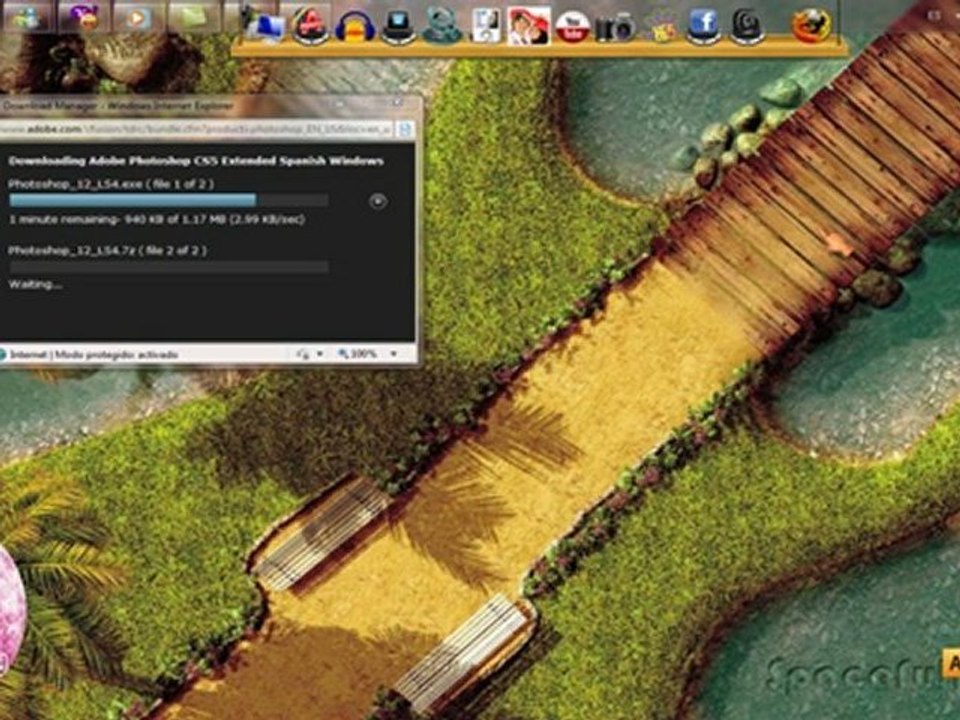Select the adobe.com address bar field

[196, 129]
